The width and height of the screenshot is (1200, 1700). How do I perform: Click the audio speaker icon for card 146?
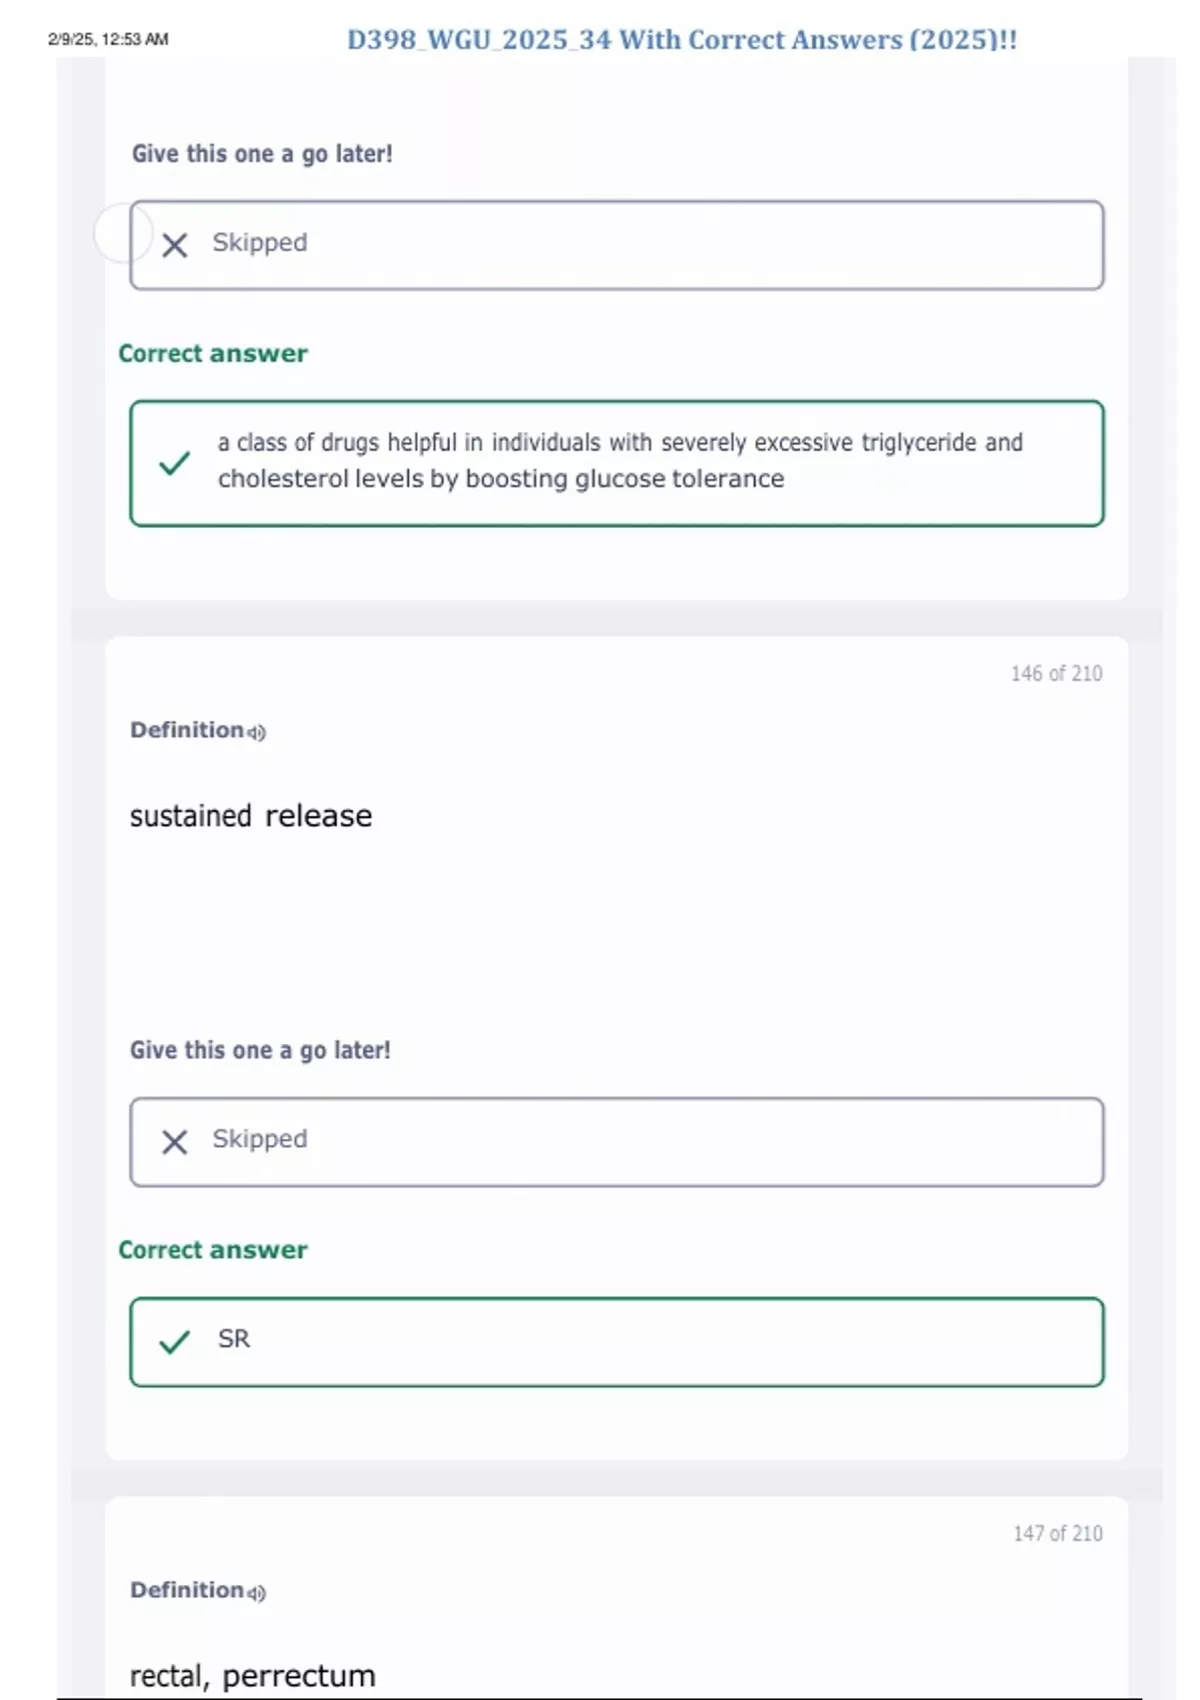coord(257,732)
